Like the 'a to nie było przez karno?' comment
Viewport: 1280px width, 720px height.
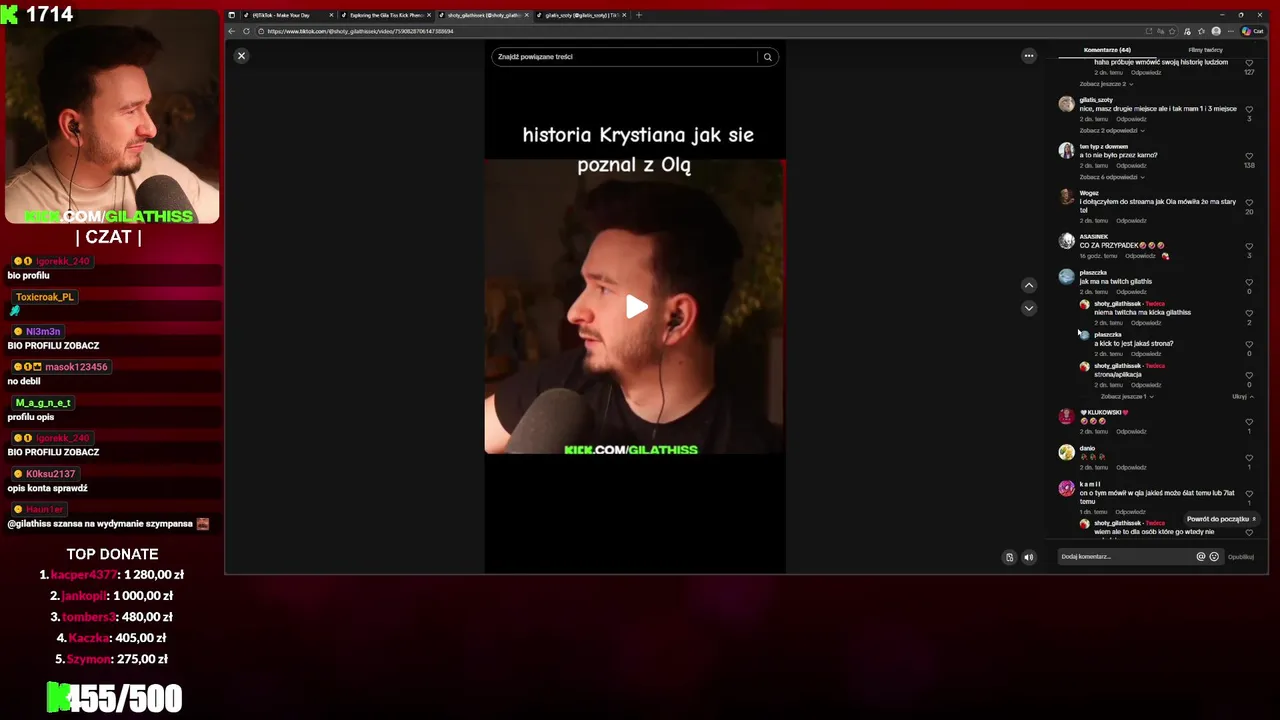[x=1249, y=156]
